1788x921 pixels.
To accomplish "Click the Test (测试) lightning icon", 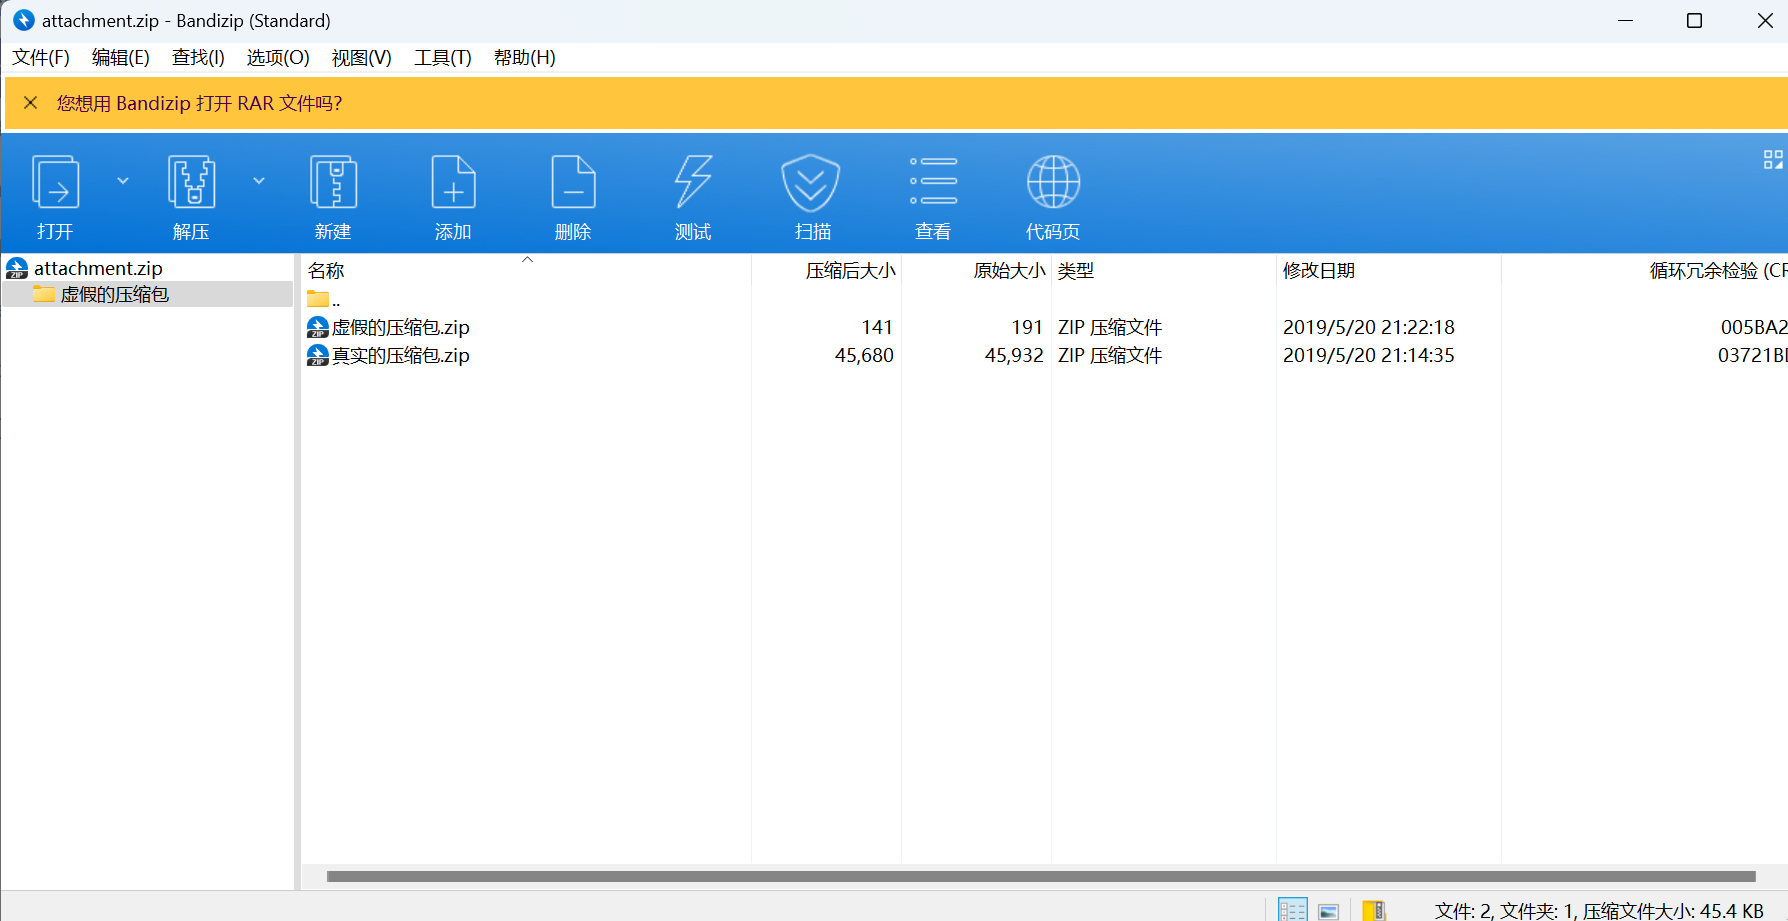I will [693, 183].
